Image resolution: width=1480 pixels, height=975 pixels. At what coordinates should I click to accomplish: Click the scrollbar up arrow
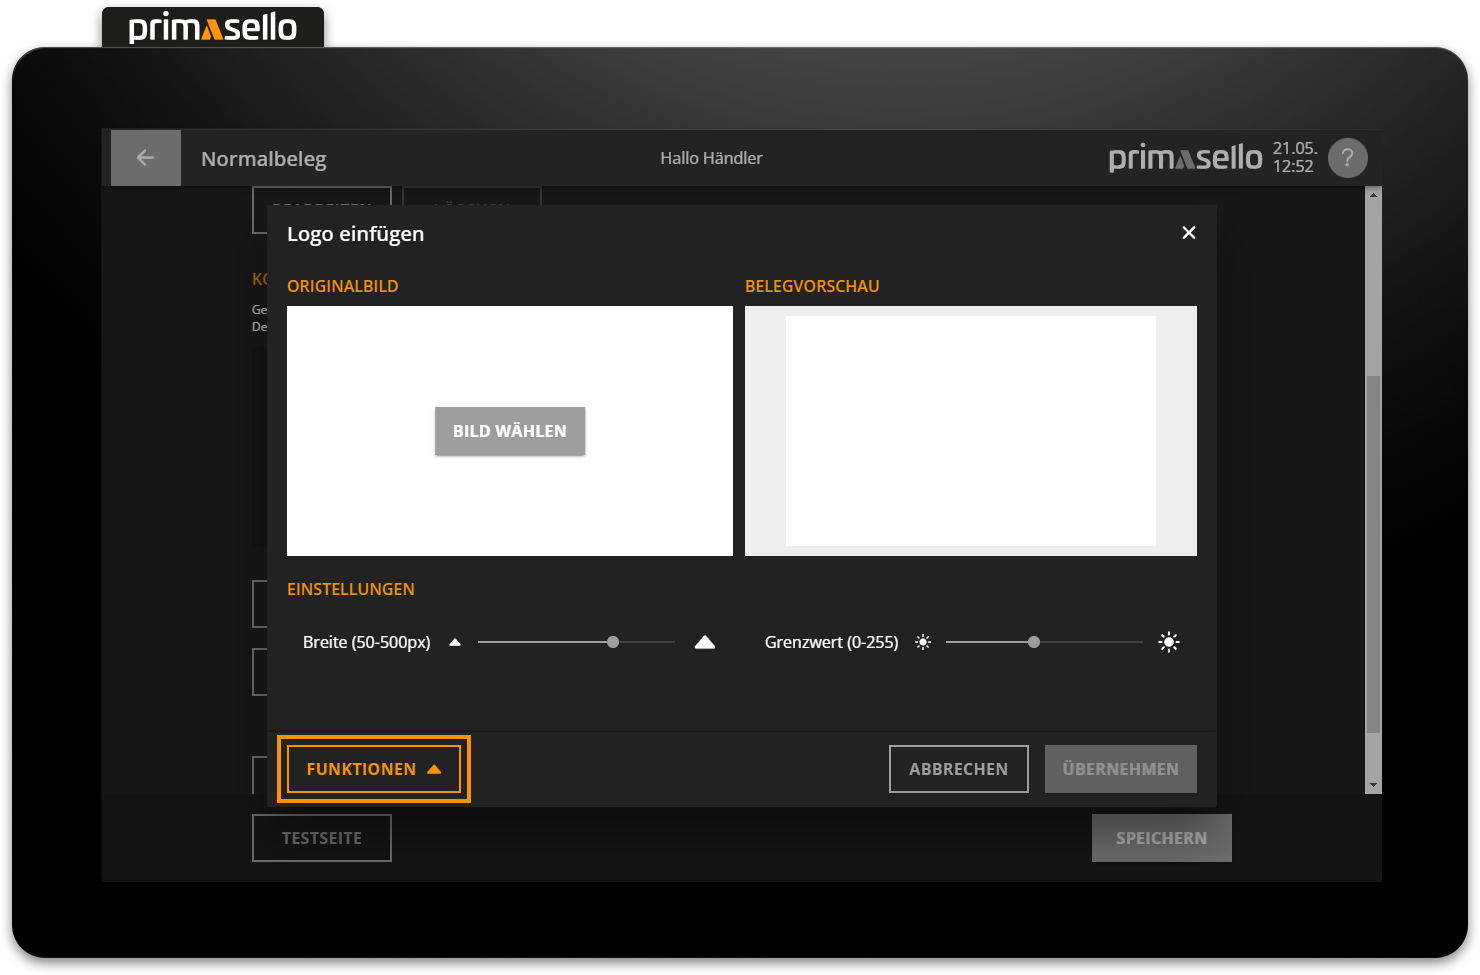(x=1373, y=195)
